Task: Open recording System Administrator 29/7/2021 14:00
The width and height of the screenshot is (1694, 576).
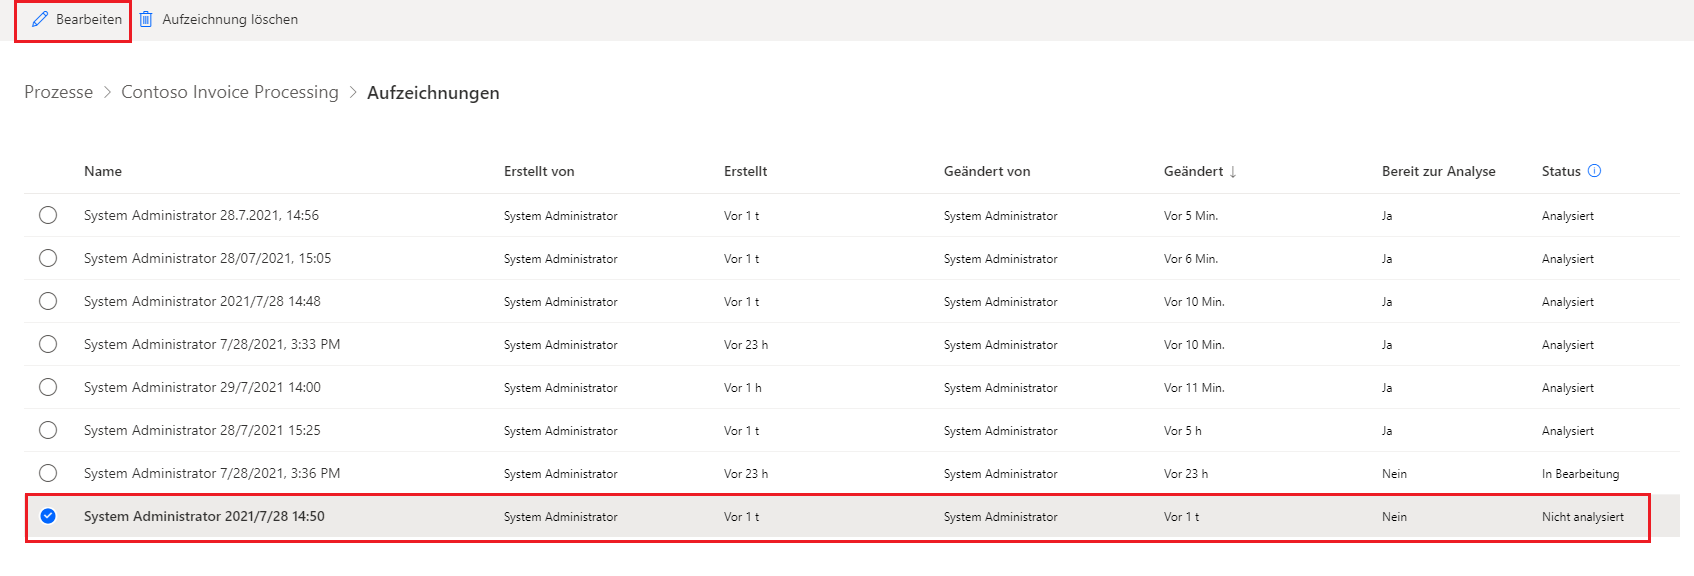Action: (202, 387)
